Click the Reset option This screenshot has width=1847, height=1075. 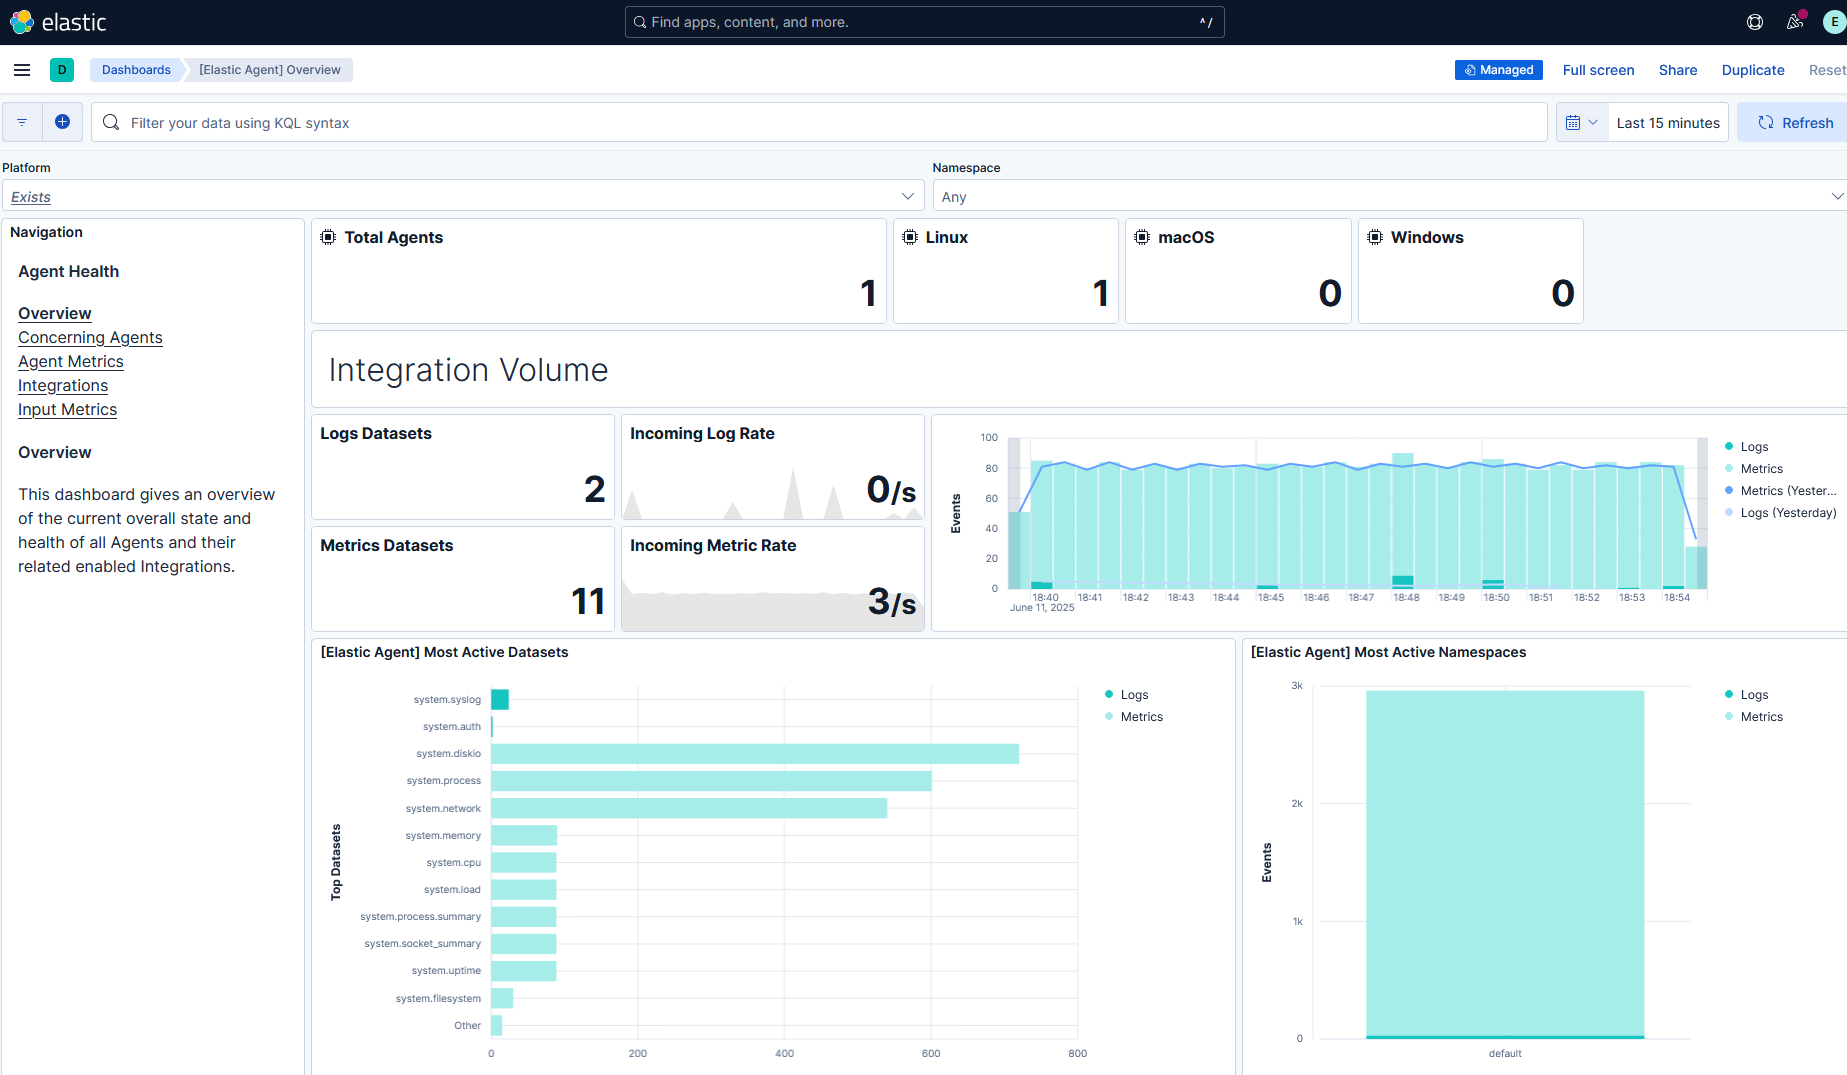tap(1827, 70)
